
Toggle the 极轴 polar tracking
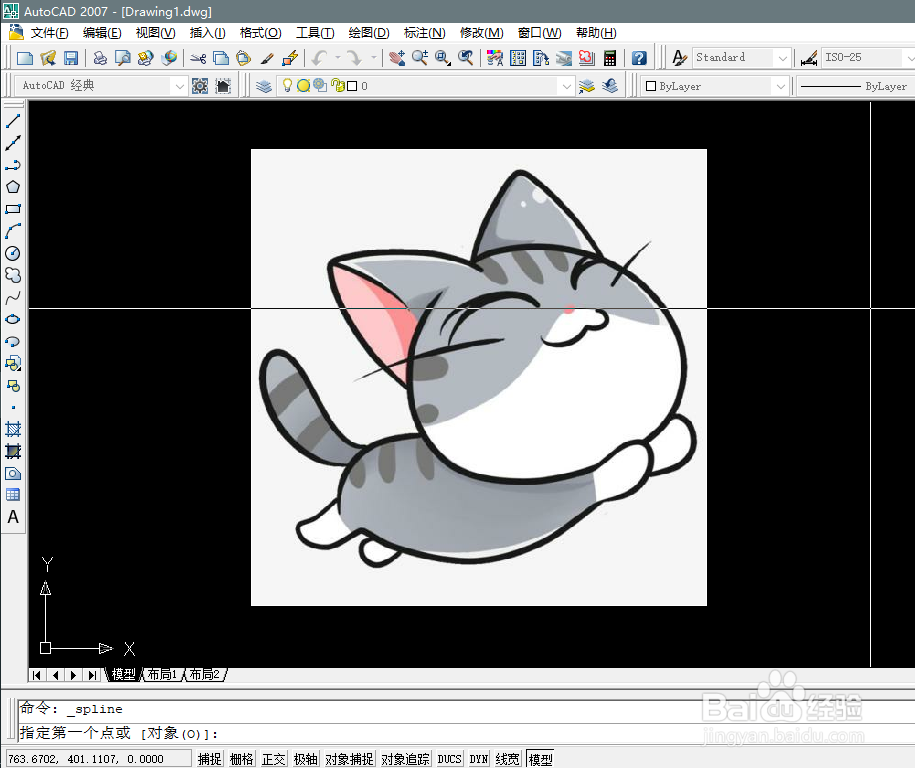pos(305,759)
